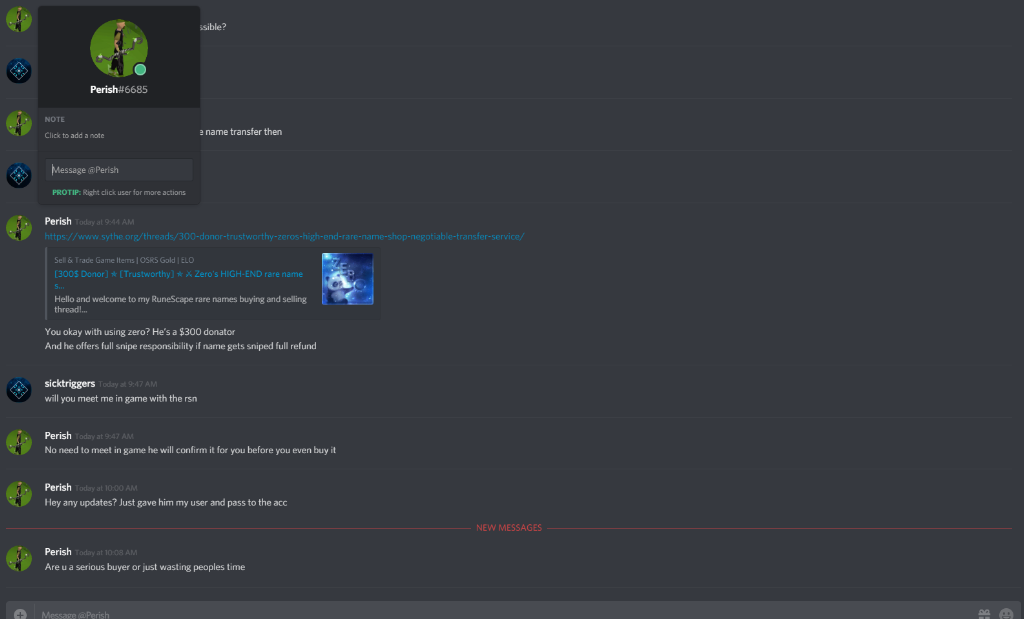The height and width of the screenshot is (619, 1024).
Task: Click Perish avatar next to sythe.org link message
Action: (19, 228)
